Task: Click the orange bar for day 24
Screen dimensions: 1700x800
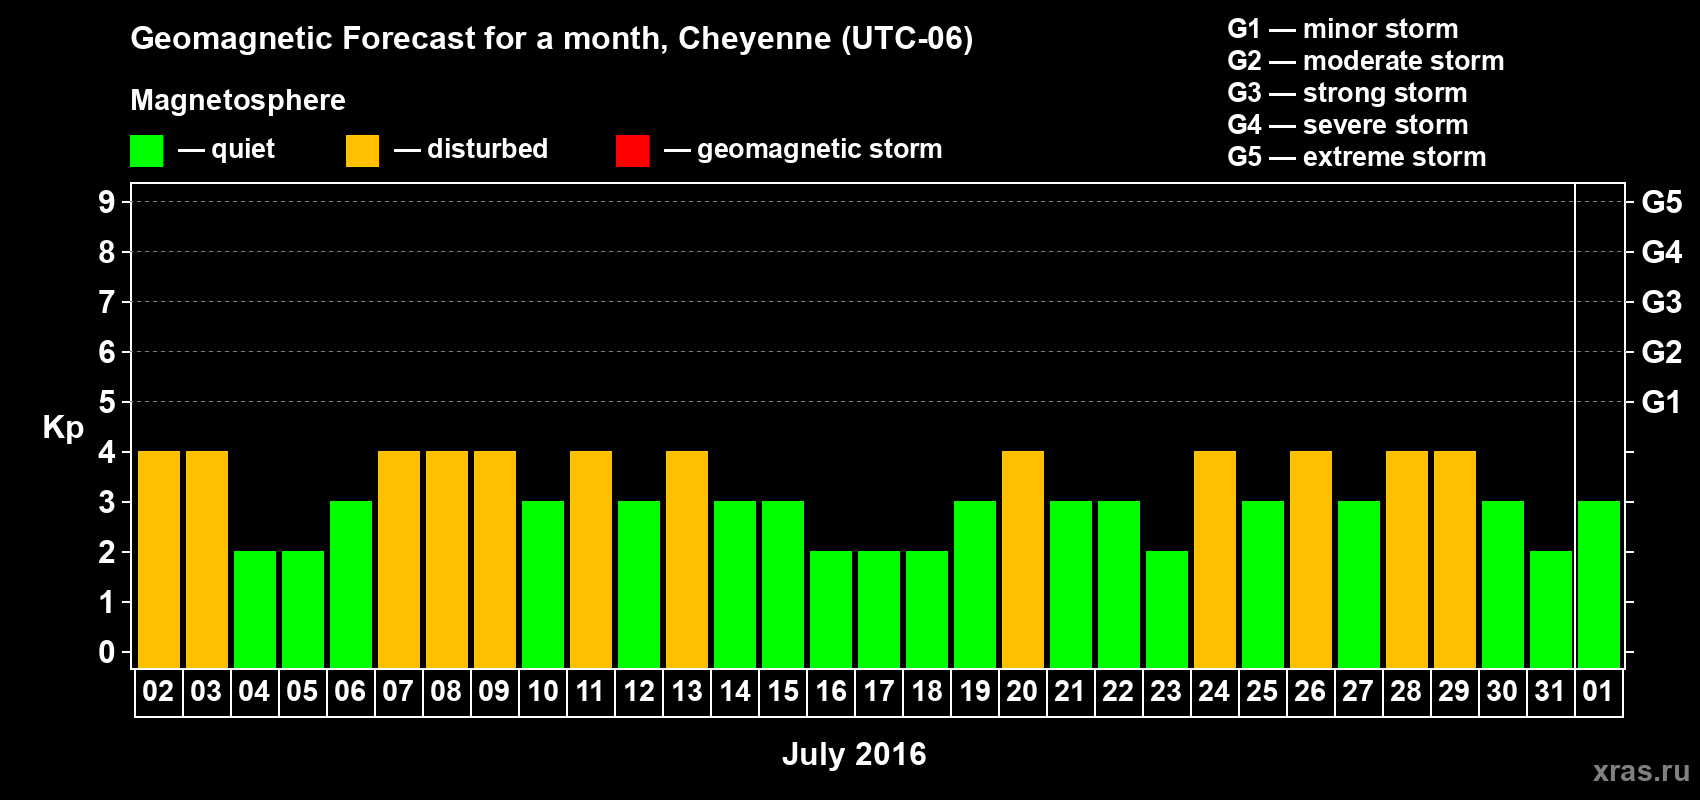Action: (x=1215, y=559)
